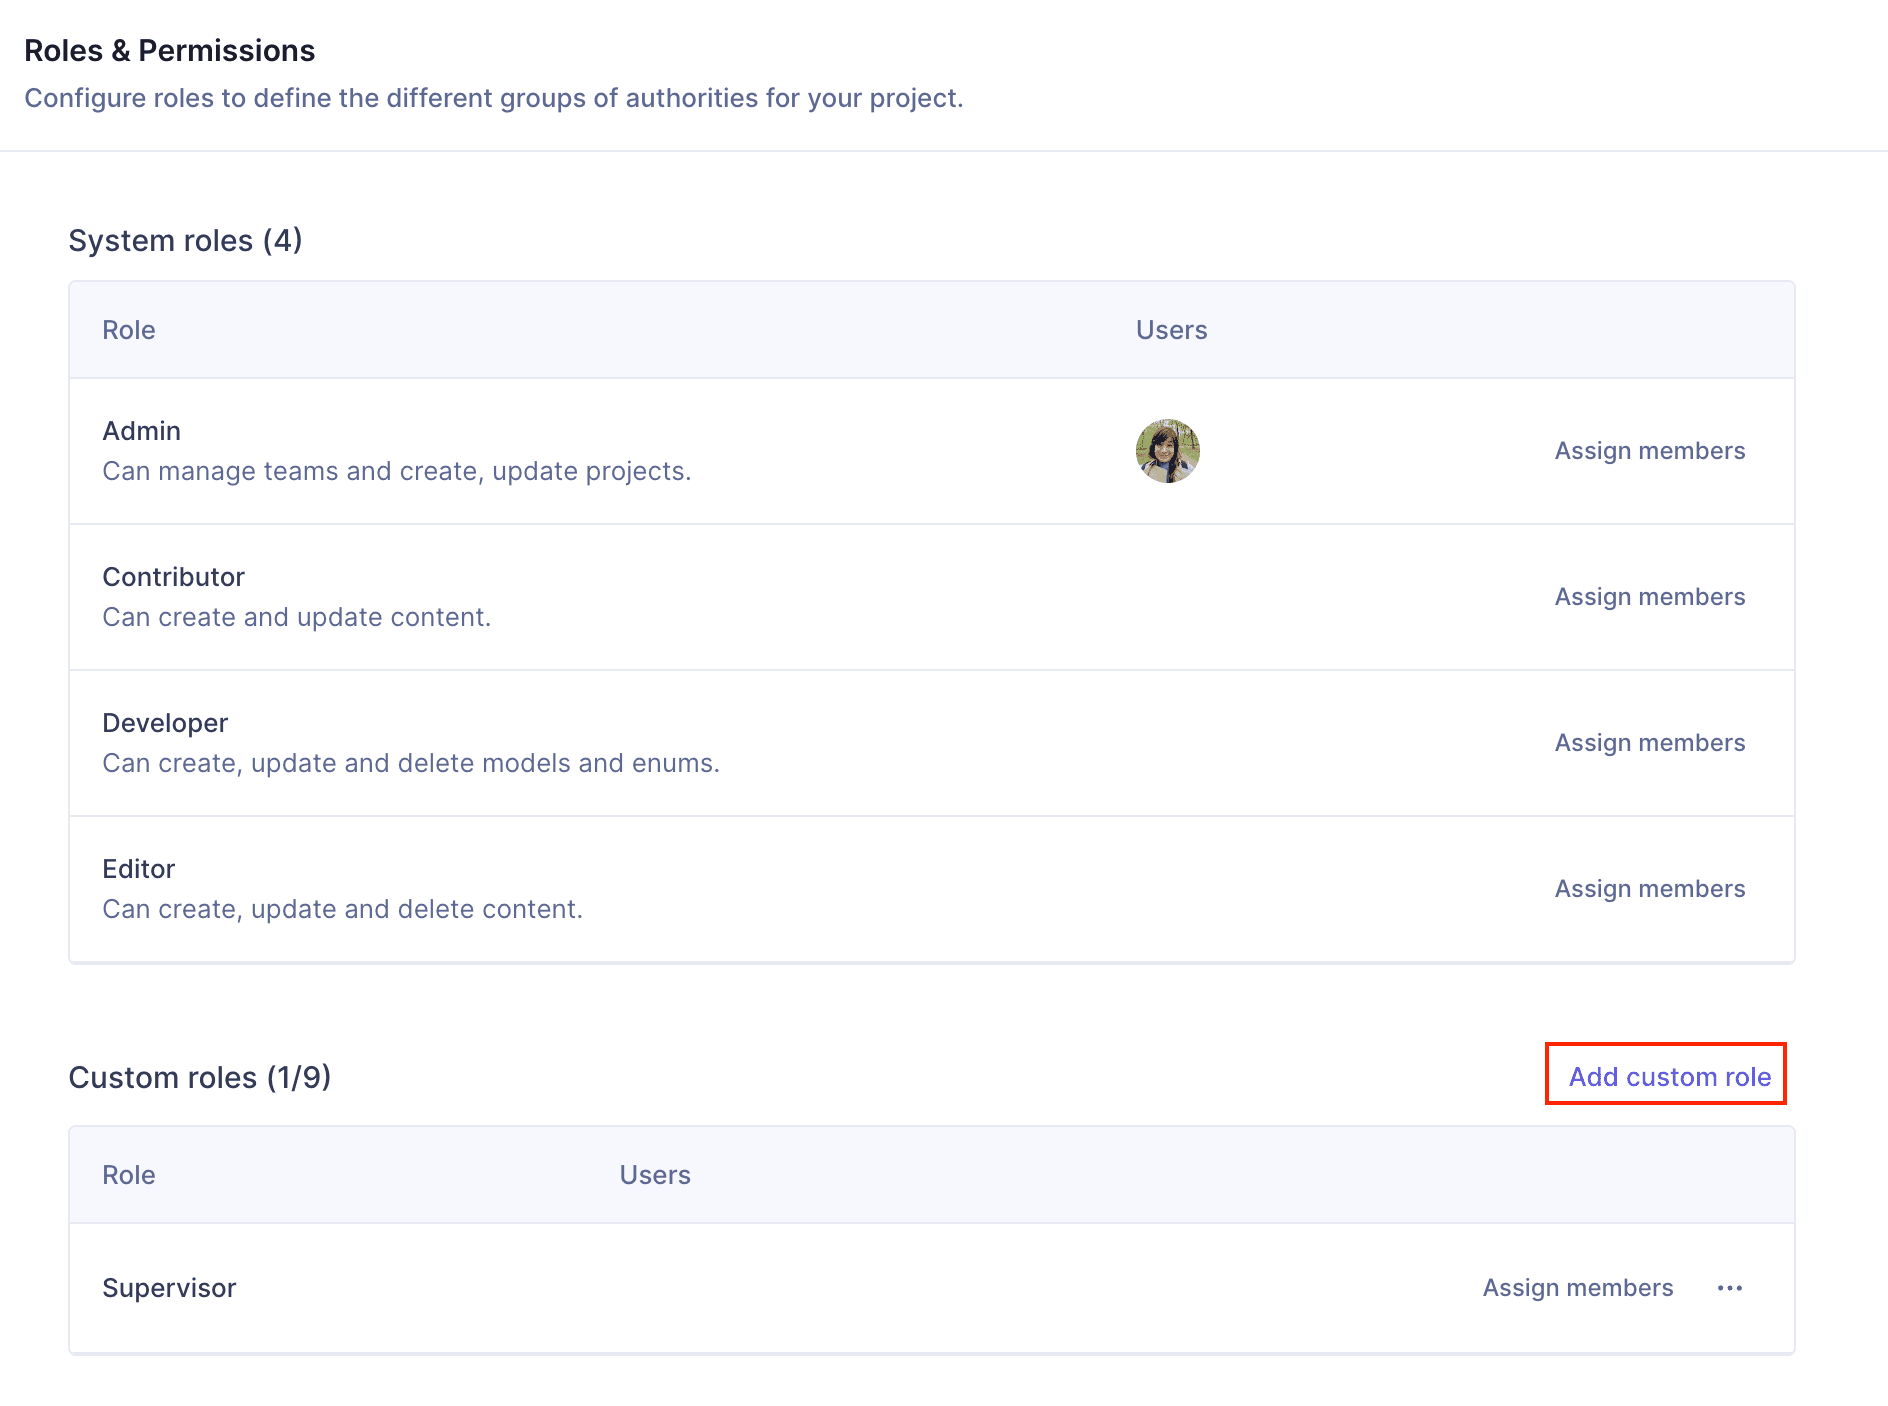Assign members to the Contributor role
Screen dimensions: 1888x1406
[x=1649, y=597]
